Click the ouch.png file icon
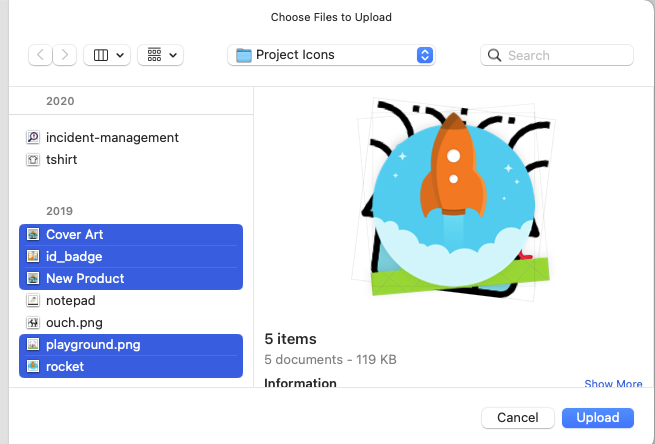 point(33,323)
